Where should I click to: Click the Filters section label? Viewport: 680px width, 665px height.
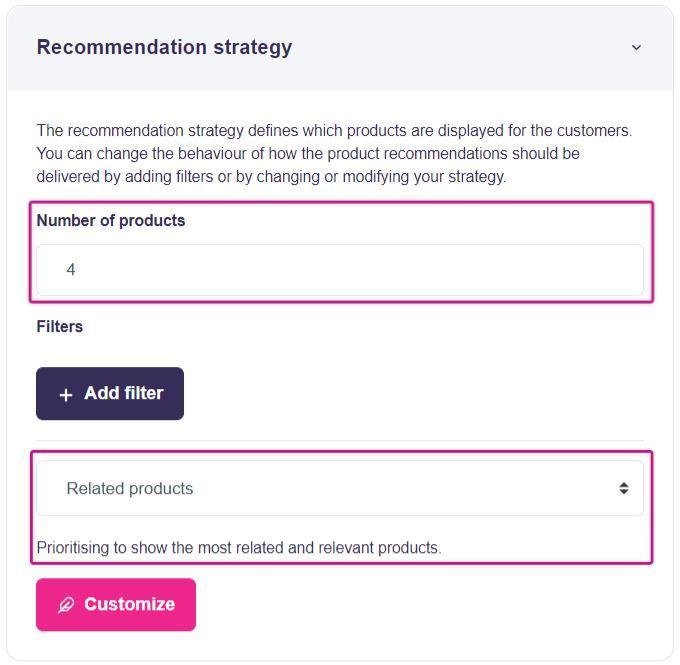coord(60,327)
